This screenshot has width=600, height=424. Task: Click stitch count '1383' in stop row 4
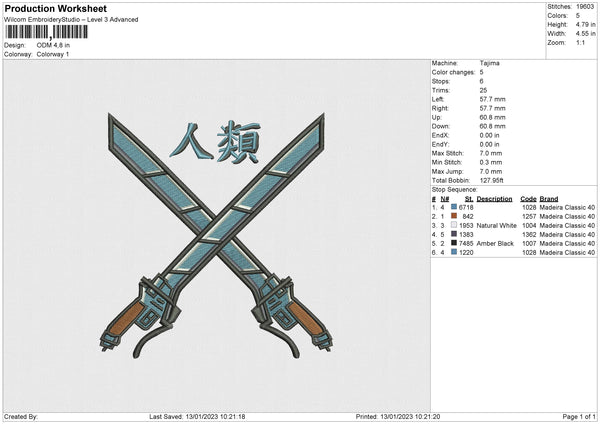(x=466, y=234)
